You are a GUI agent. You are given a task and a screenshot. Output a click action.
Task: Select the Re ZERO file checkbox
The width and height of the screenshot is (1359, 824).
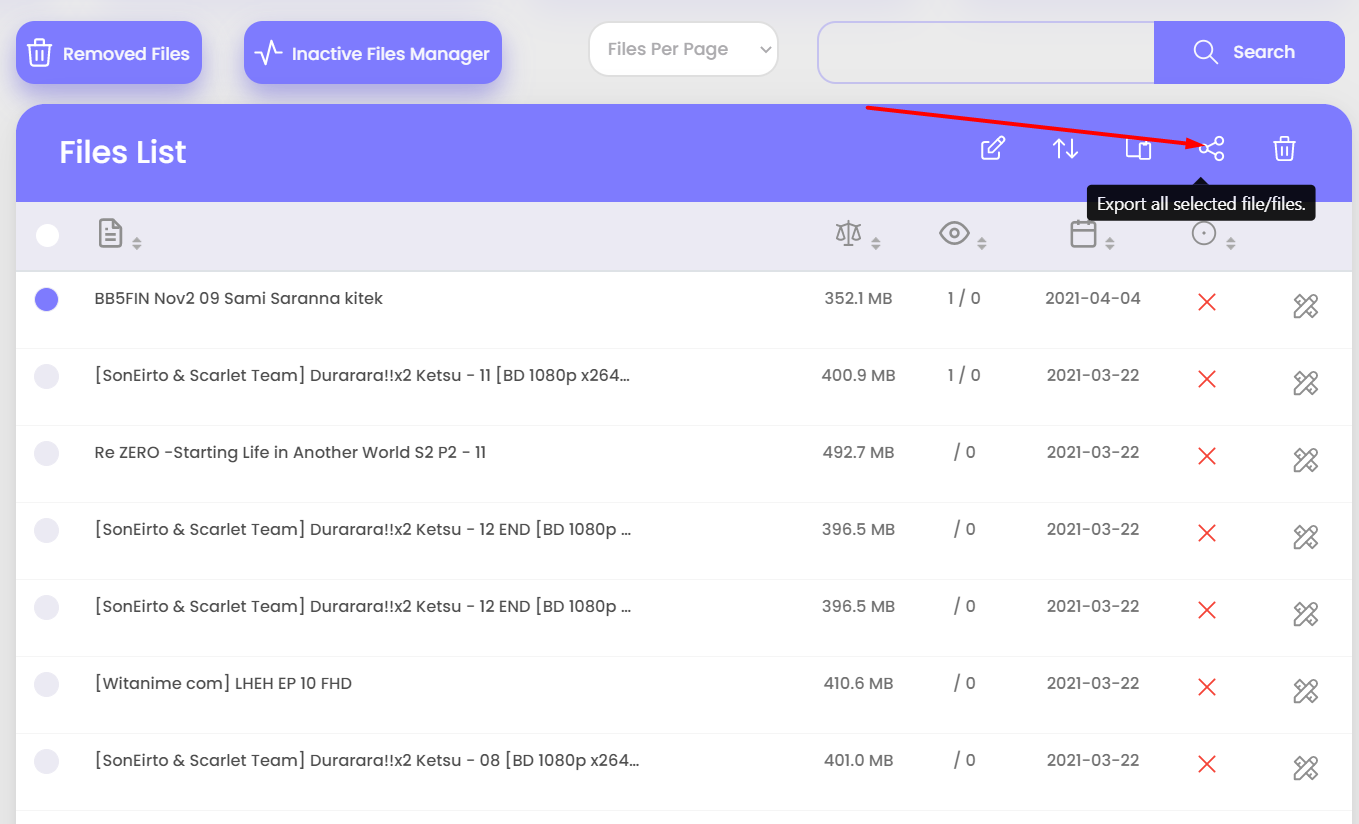tap(47, 453)
